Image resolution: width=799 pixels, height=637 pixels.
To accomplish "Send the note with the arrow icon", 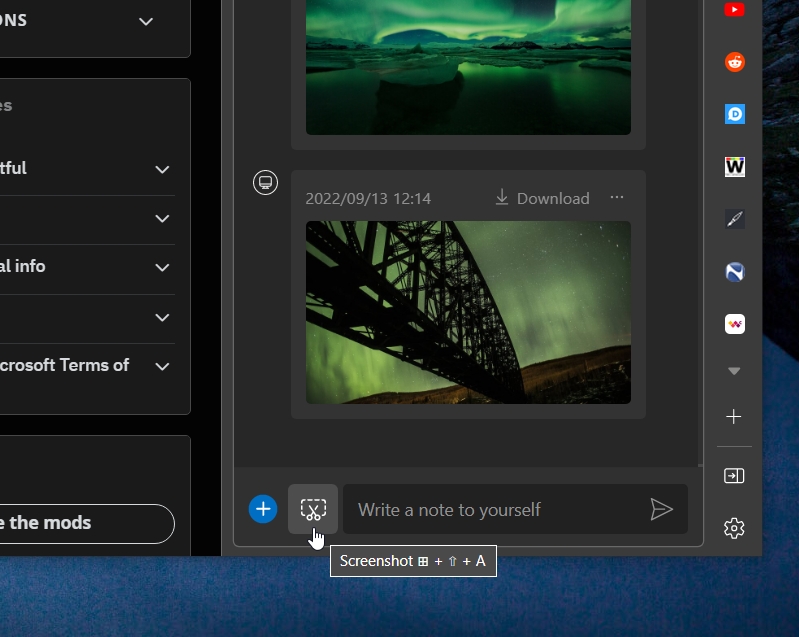I will click(x=661, y=509).
